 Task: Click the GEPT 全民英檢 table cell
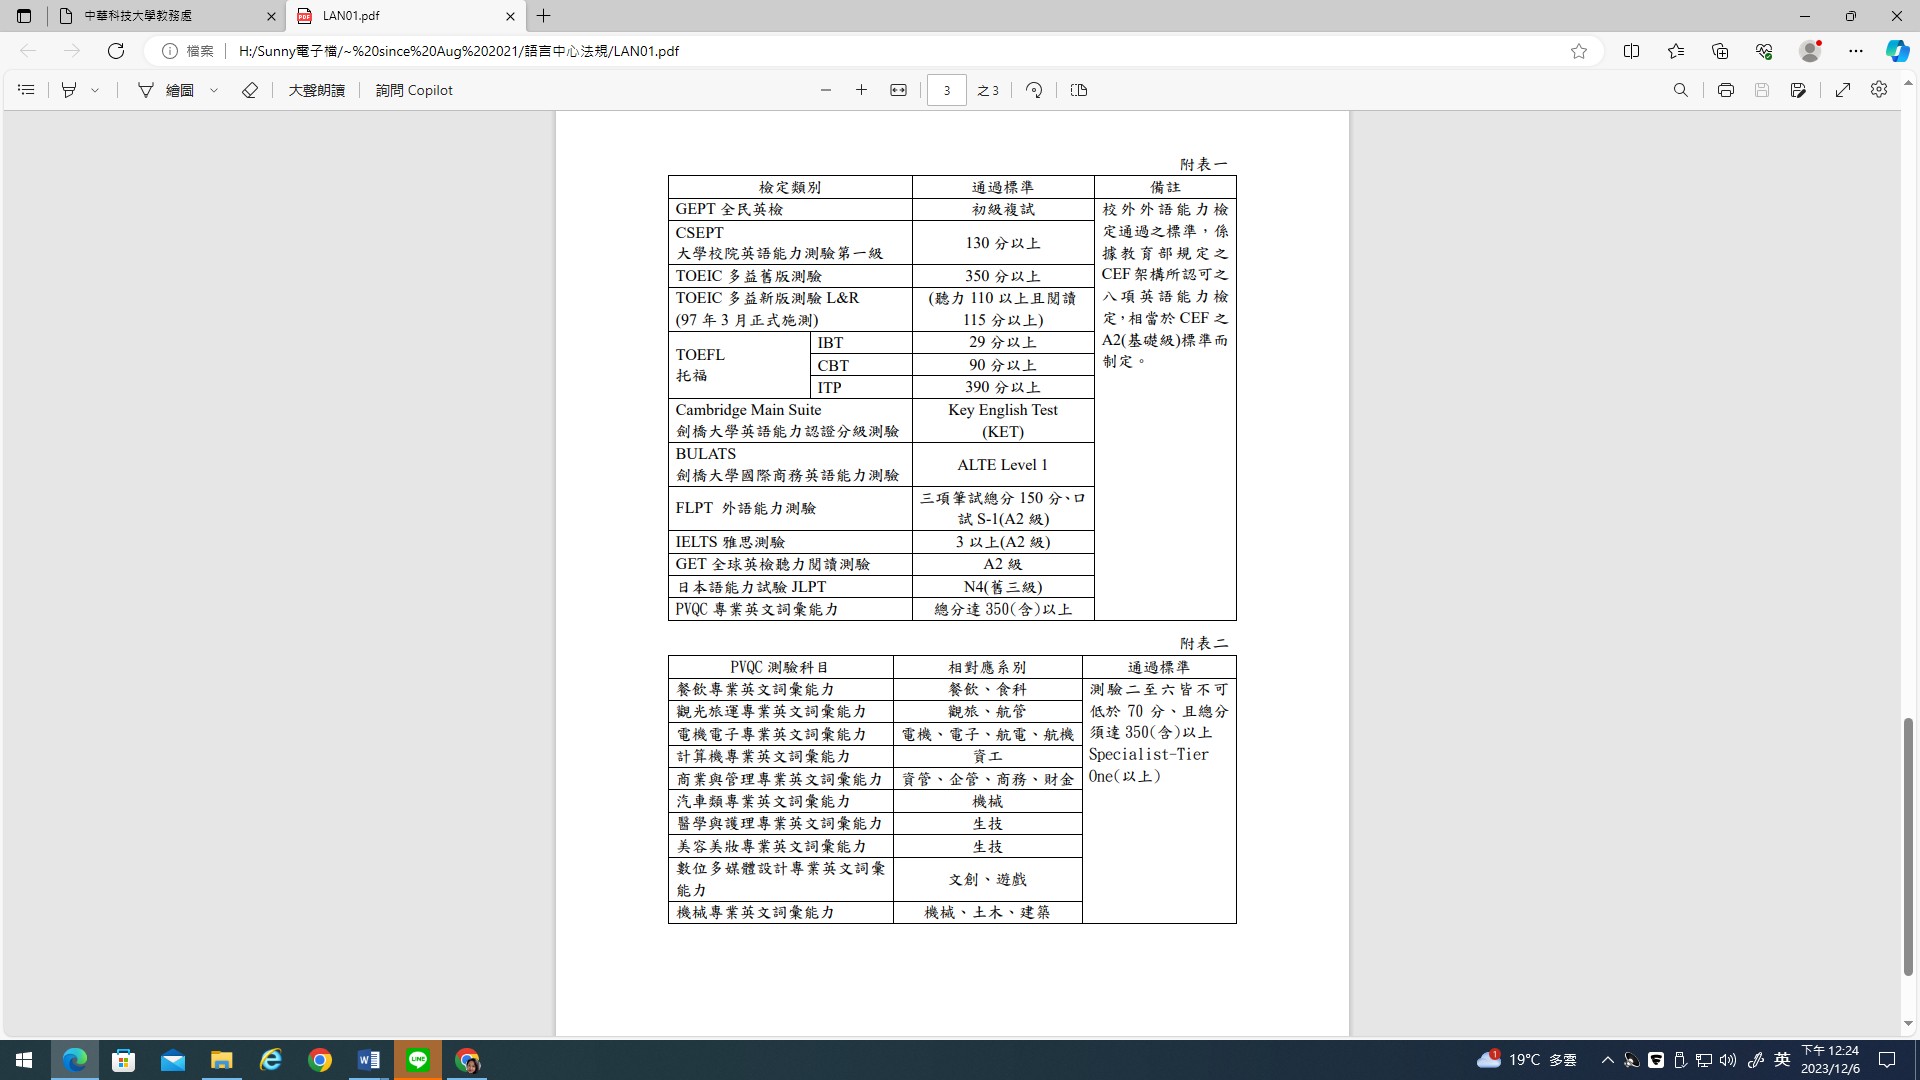click(790, 210)
